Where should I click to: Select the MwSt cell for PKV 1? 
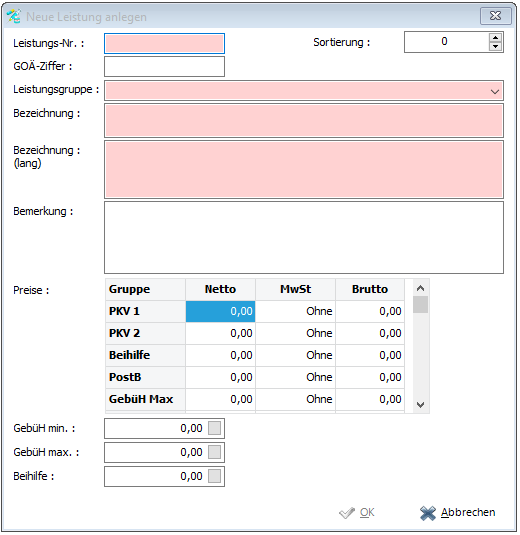pyautogui.click(x=295, y=312)
